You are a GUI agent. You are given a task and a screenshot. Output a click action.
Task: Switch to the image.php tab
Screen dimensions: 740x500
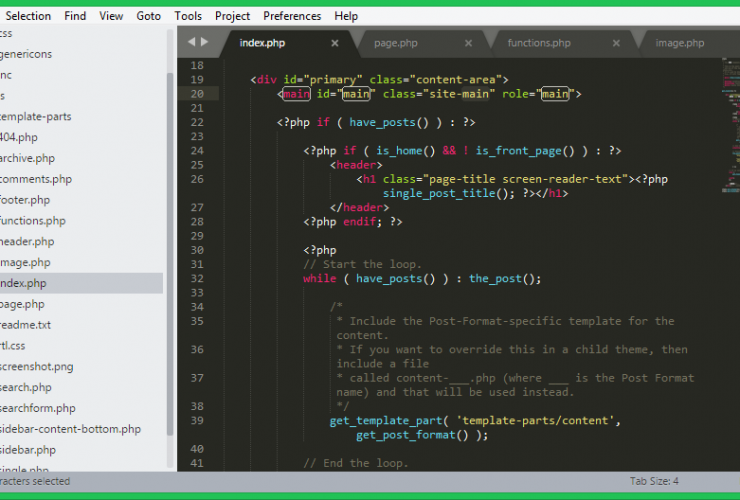point(680,43)
